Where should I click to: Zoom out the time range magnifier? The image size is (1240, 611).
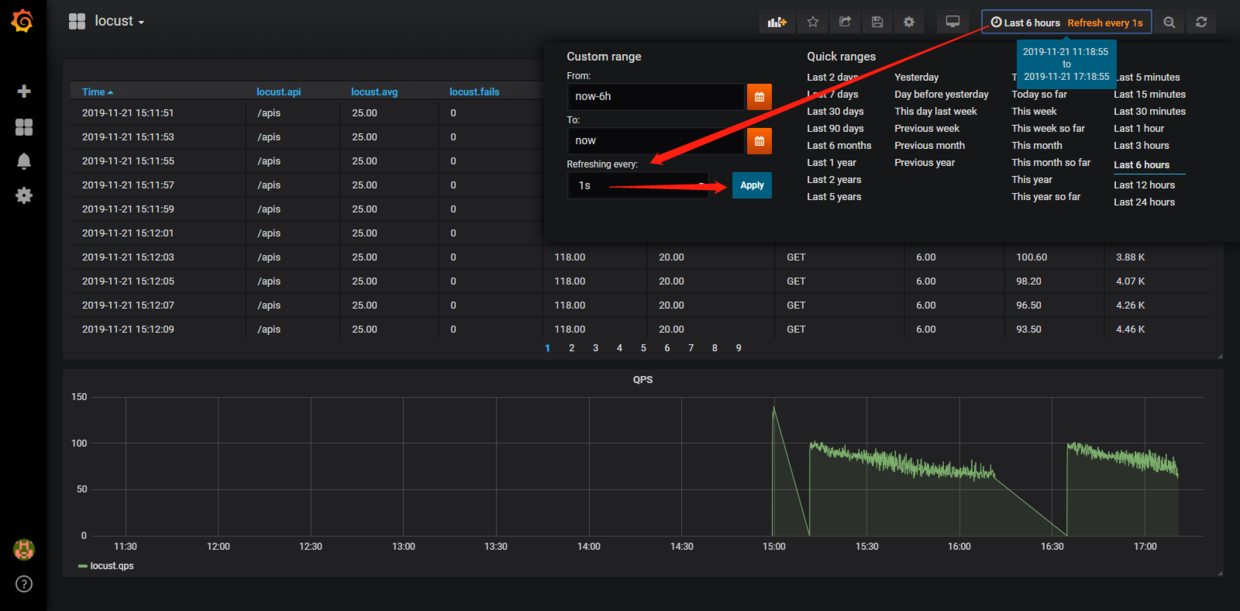1169,21
